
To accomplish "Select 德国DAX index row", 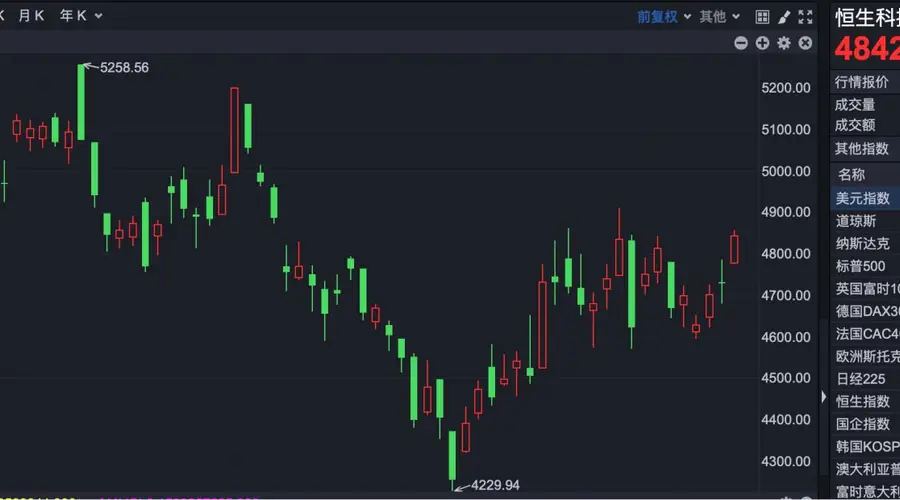I will coord(866,311).
